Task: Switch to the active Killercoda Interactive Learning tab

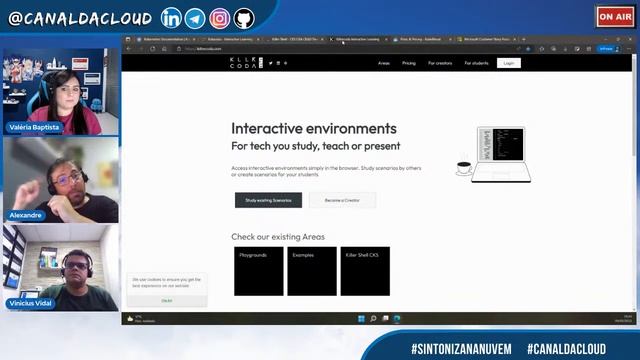Action: (x=358, y=40)
